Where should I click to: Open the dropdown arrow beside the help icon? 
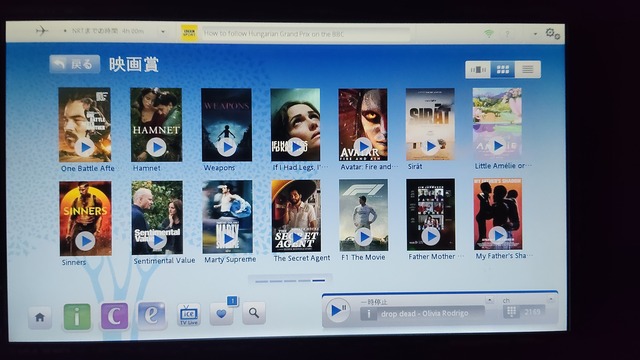[535, 34]
